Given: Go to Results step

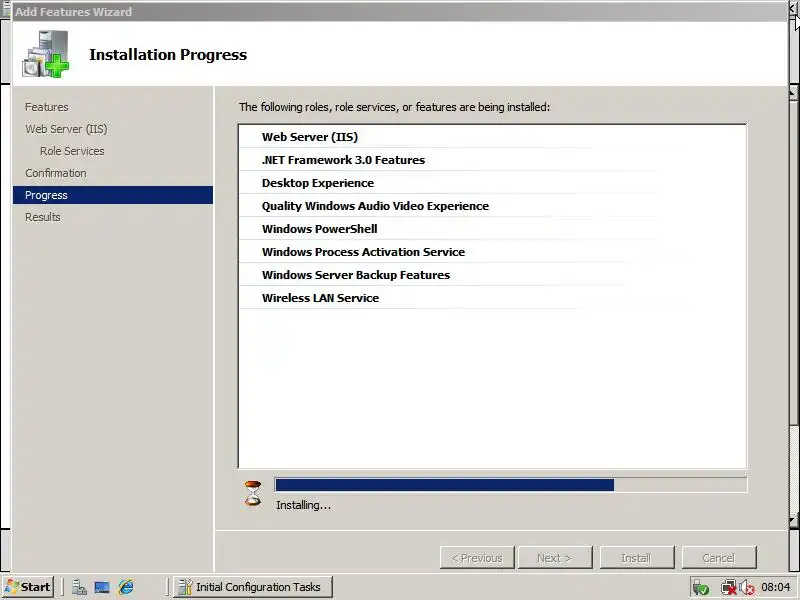Looking at the screenshot, I should [42, 217].
